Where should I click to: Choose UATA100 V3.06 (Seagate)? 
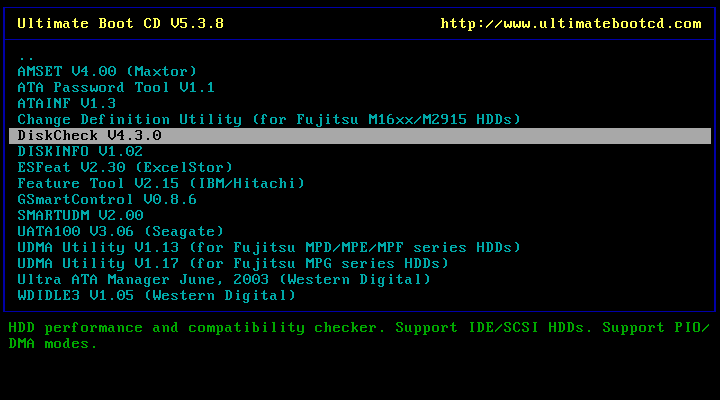(120, 232)
